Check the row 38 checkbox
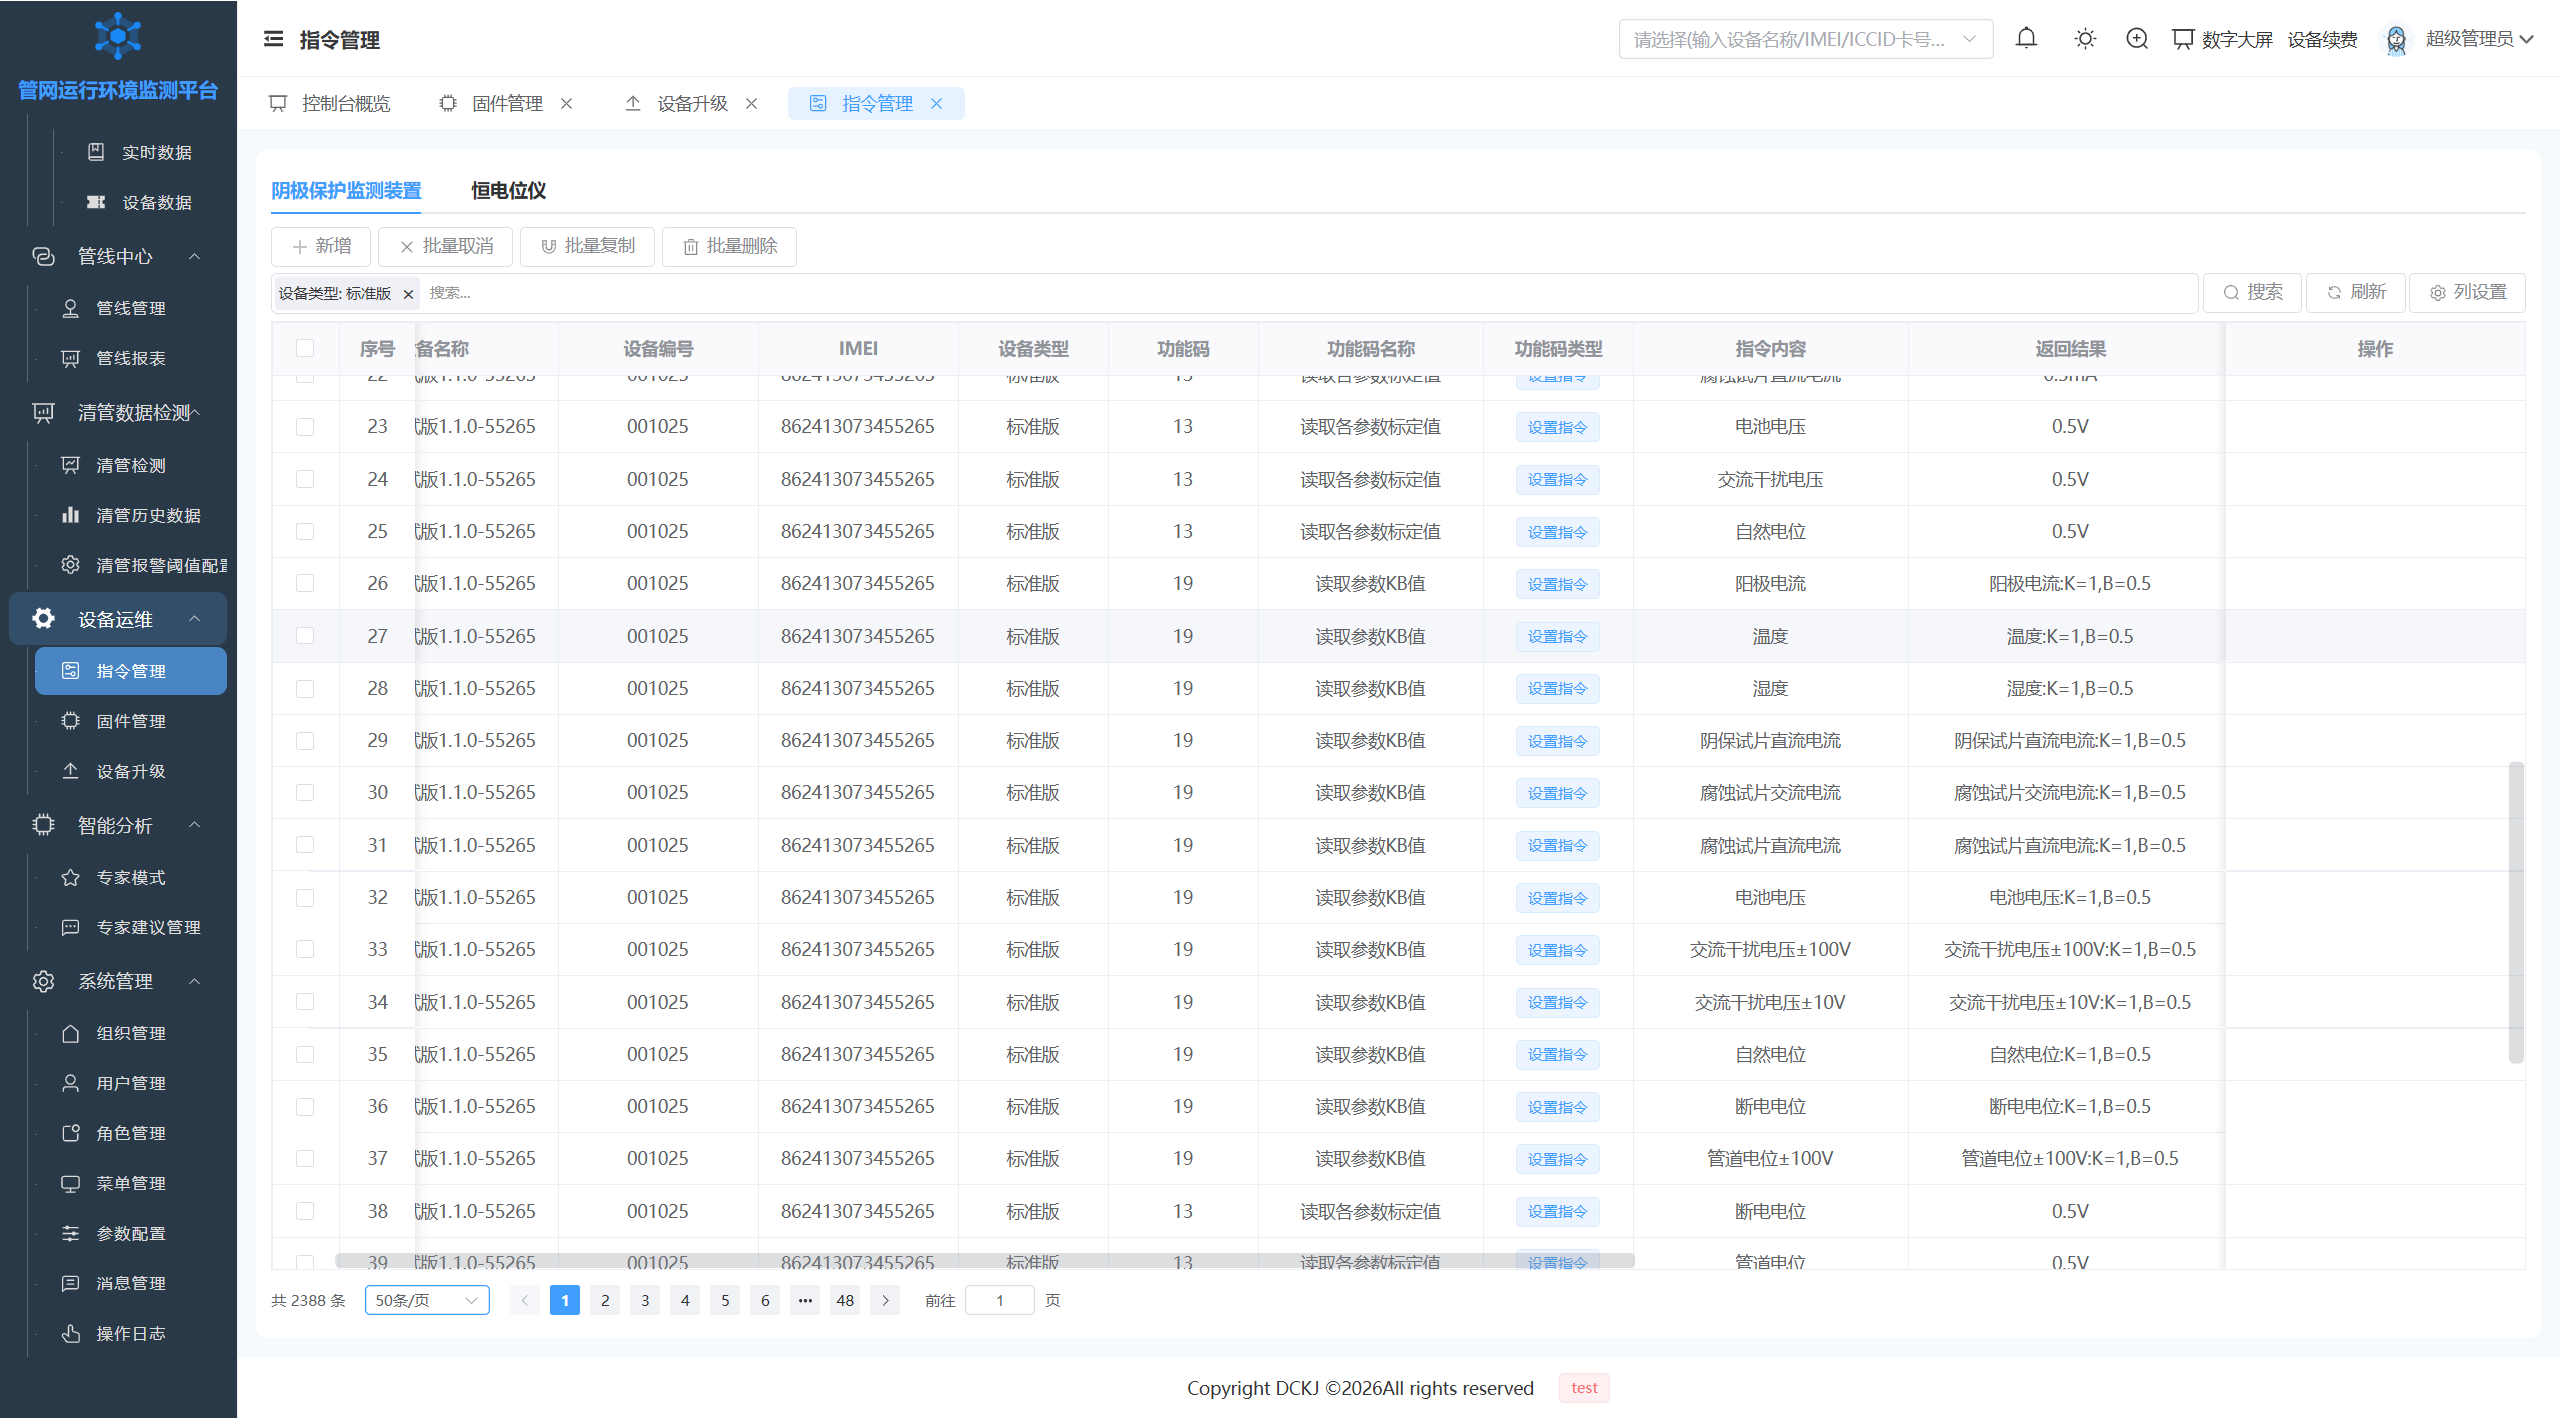The image size is (2560, 1418). [305, 1211]
